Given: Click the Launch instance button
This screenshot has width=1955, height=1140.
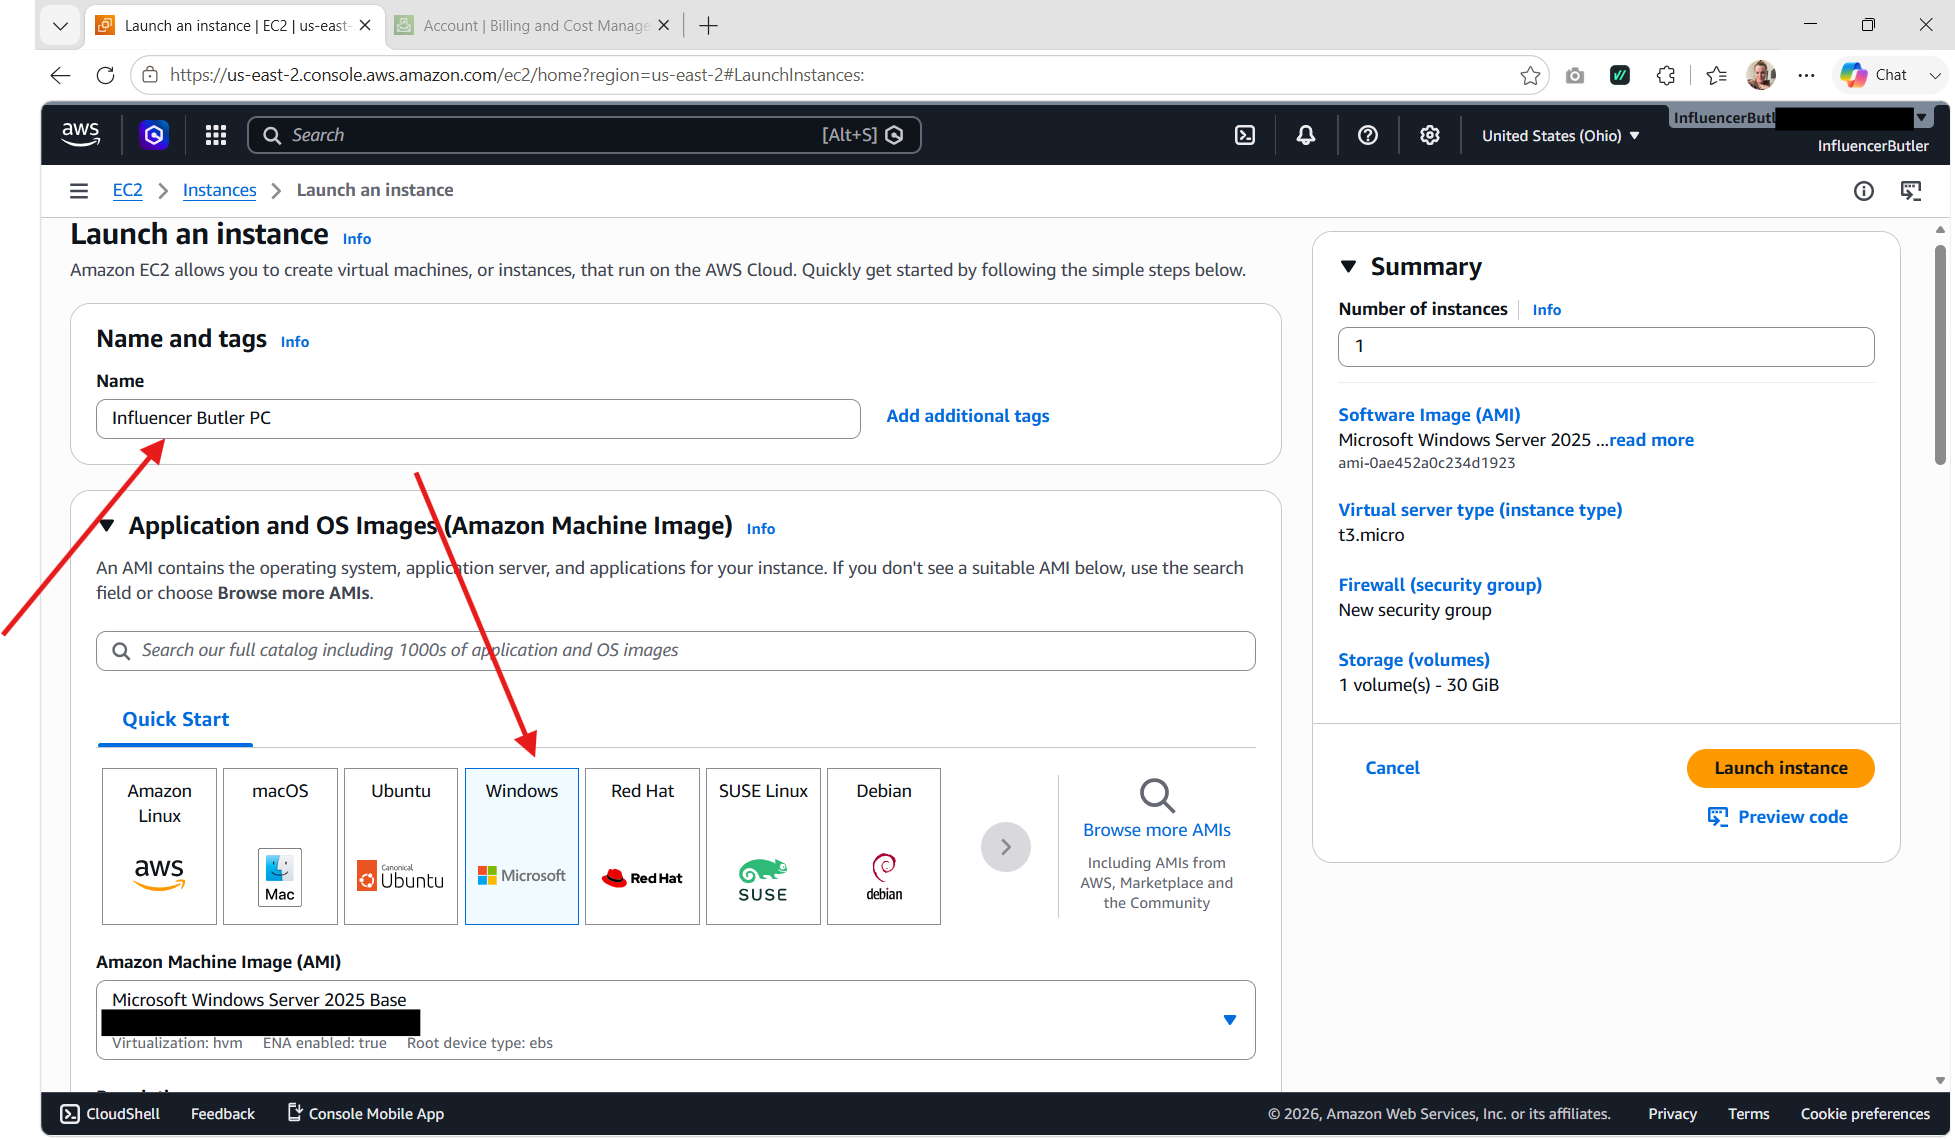Looking at the screenshot, I should pyautogui.click(x=1781, y=768).
